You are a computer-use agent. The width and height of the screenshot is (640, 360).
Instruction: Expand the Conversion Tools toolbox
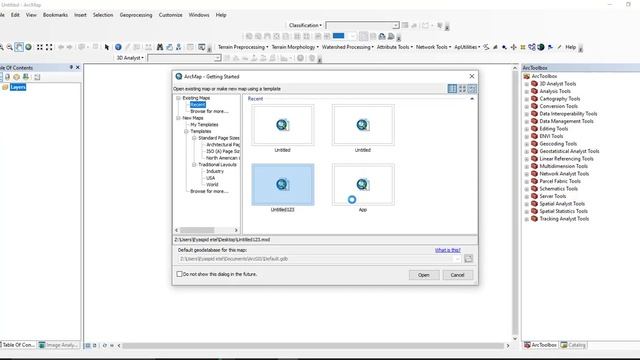point(527,107)
